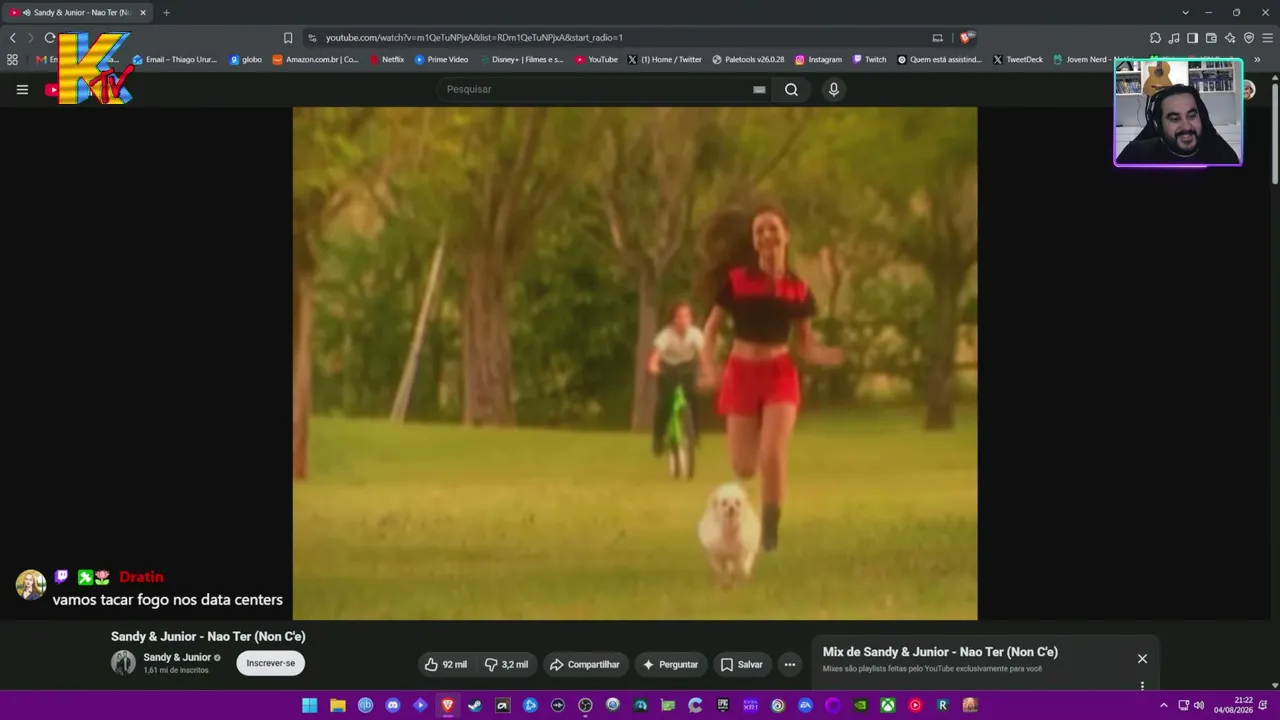Open the Amazon.com.br bookmark
The image size is (1280, 720).
(x=316, y=60)
